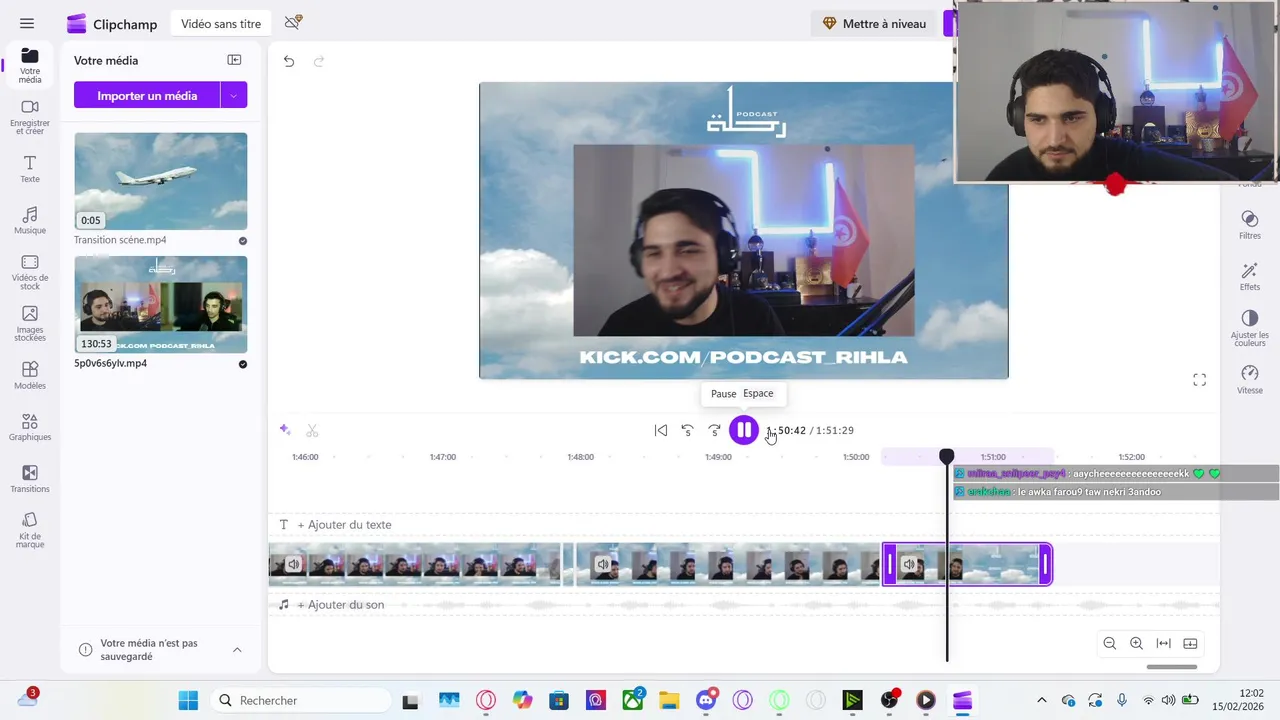This screenshot has height=720, width=1280.
Task: Undo the last edit
Action: coord(289,61)
